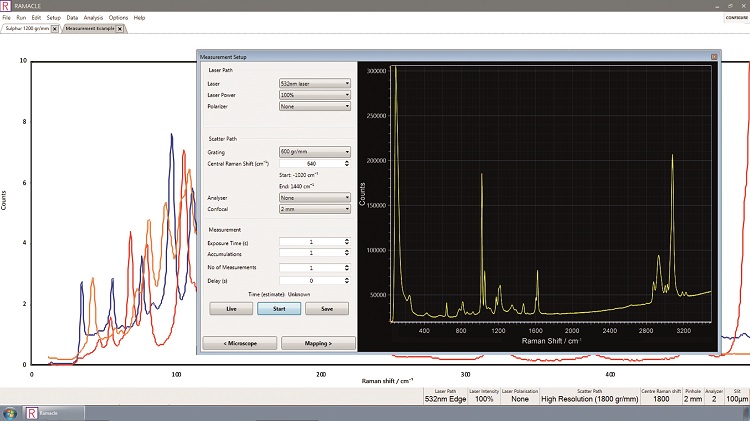Open the Analysis menu

pos(93,18)
